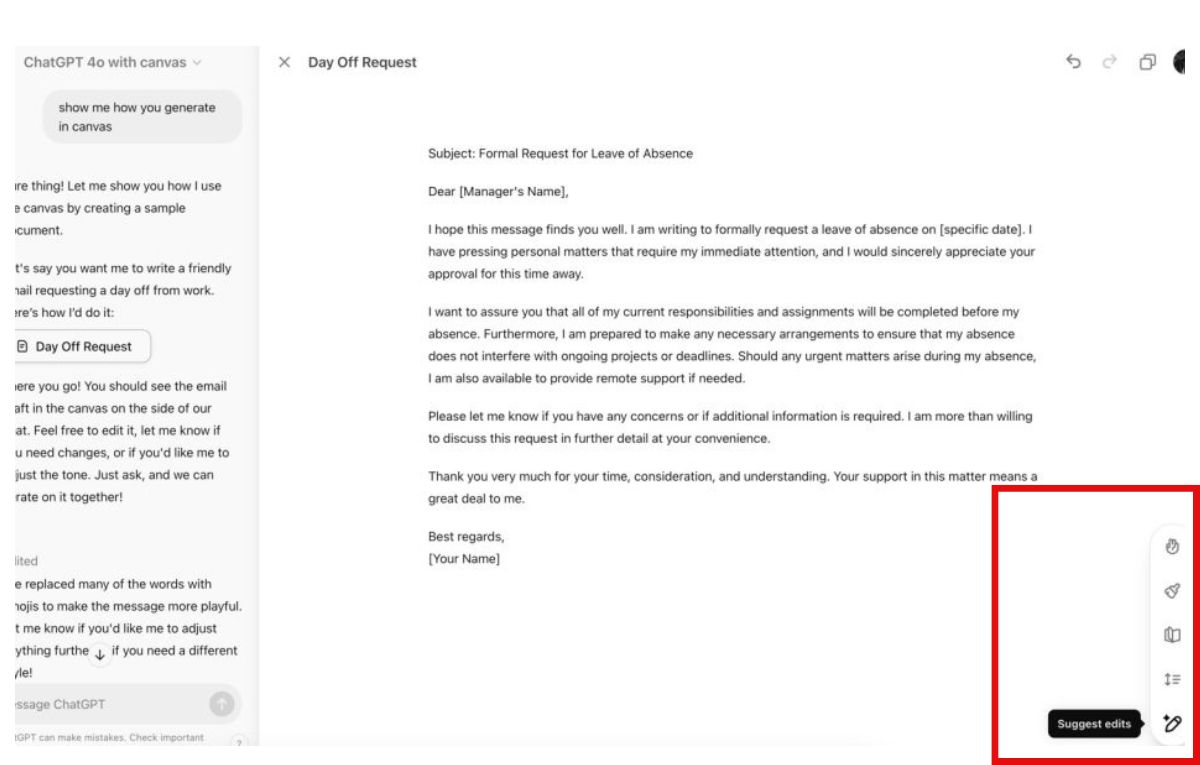The image size is (1200, 765).
Task: Click the 'show me how you generate' message bubble
Action: (x=142, y=117)
